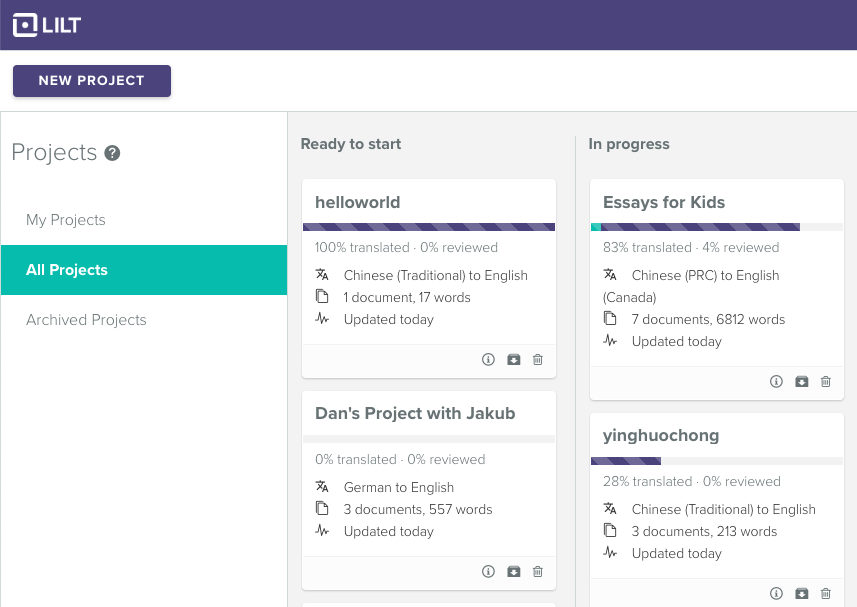Open the Projects help icon
This screenshot has height=607, width=857.
[x=113, y=153]
